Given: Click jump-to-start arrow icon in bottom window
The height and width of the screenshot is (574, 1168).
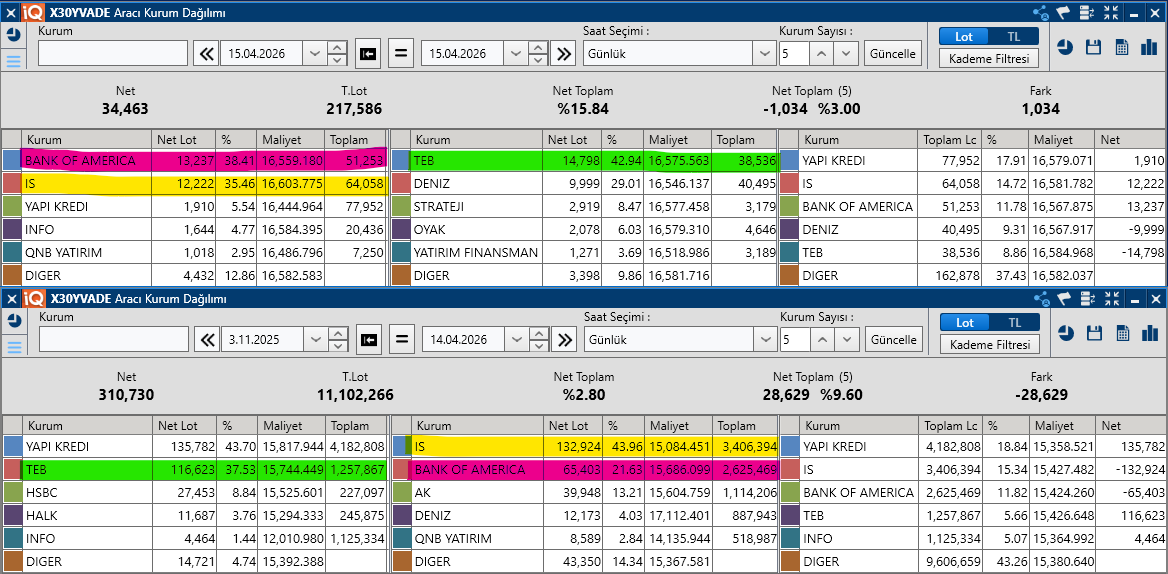Looking at the screenshot, I should click(369, 339).
